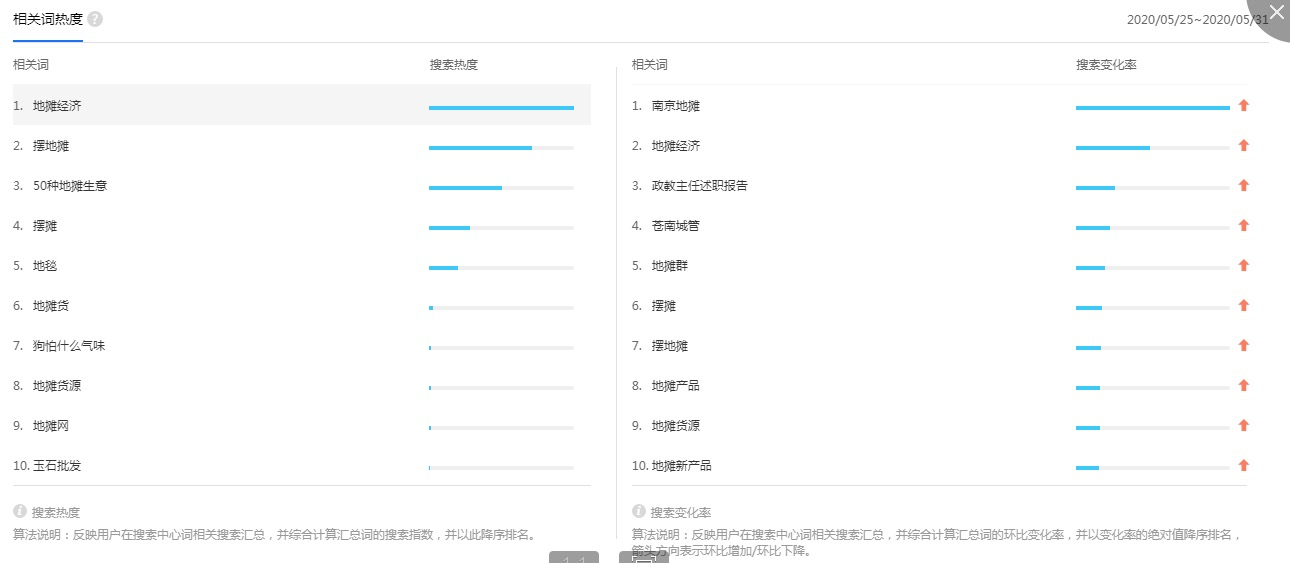The width and height of the screenshot is (1290, 563).
Task: Open the related word 地摊经济 in heat list
Action: click(x=57, y=105)
